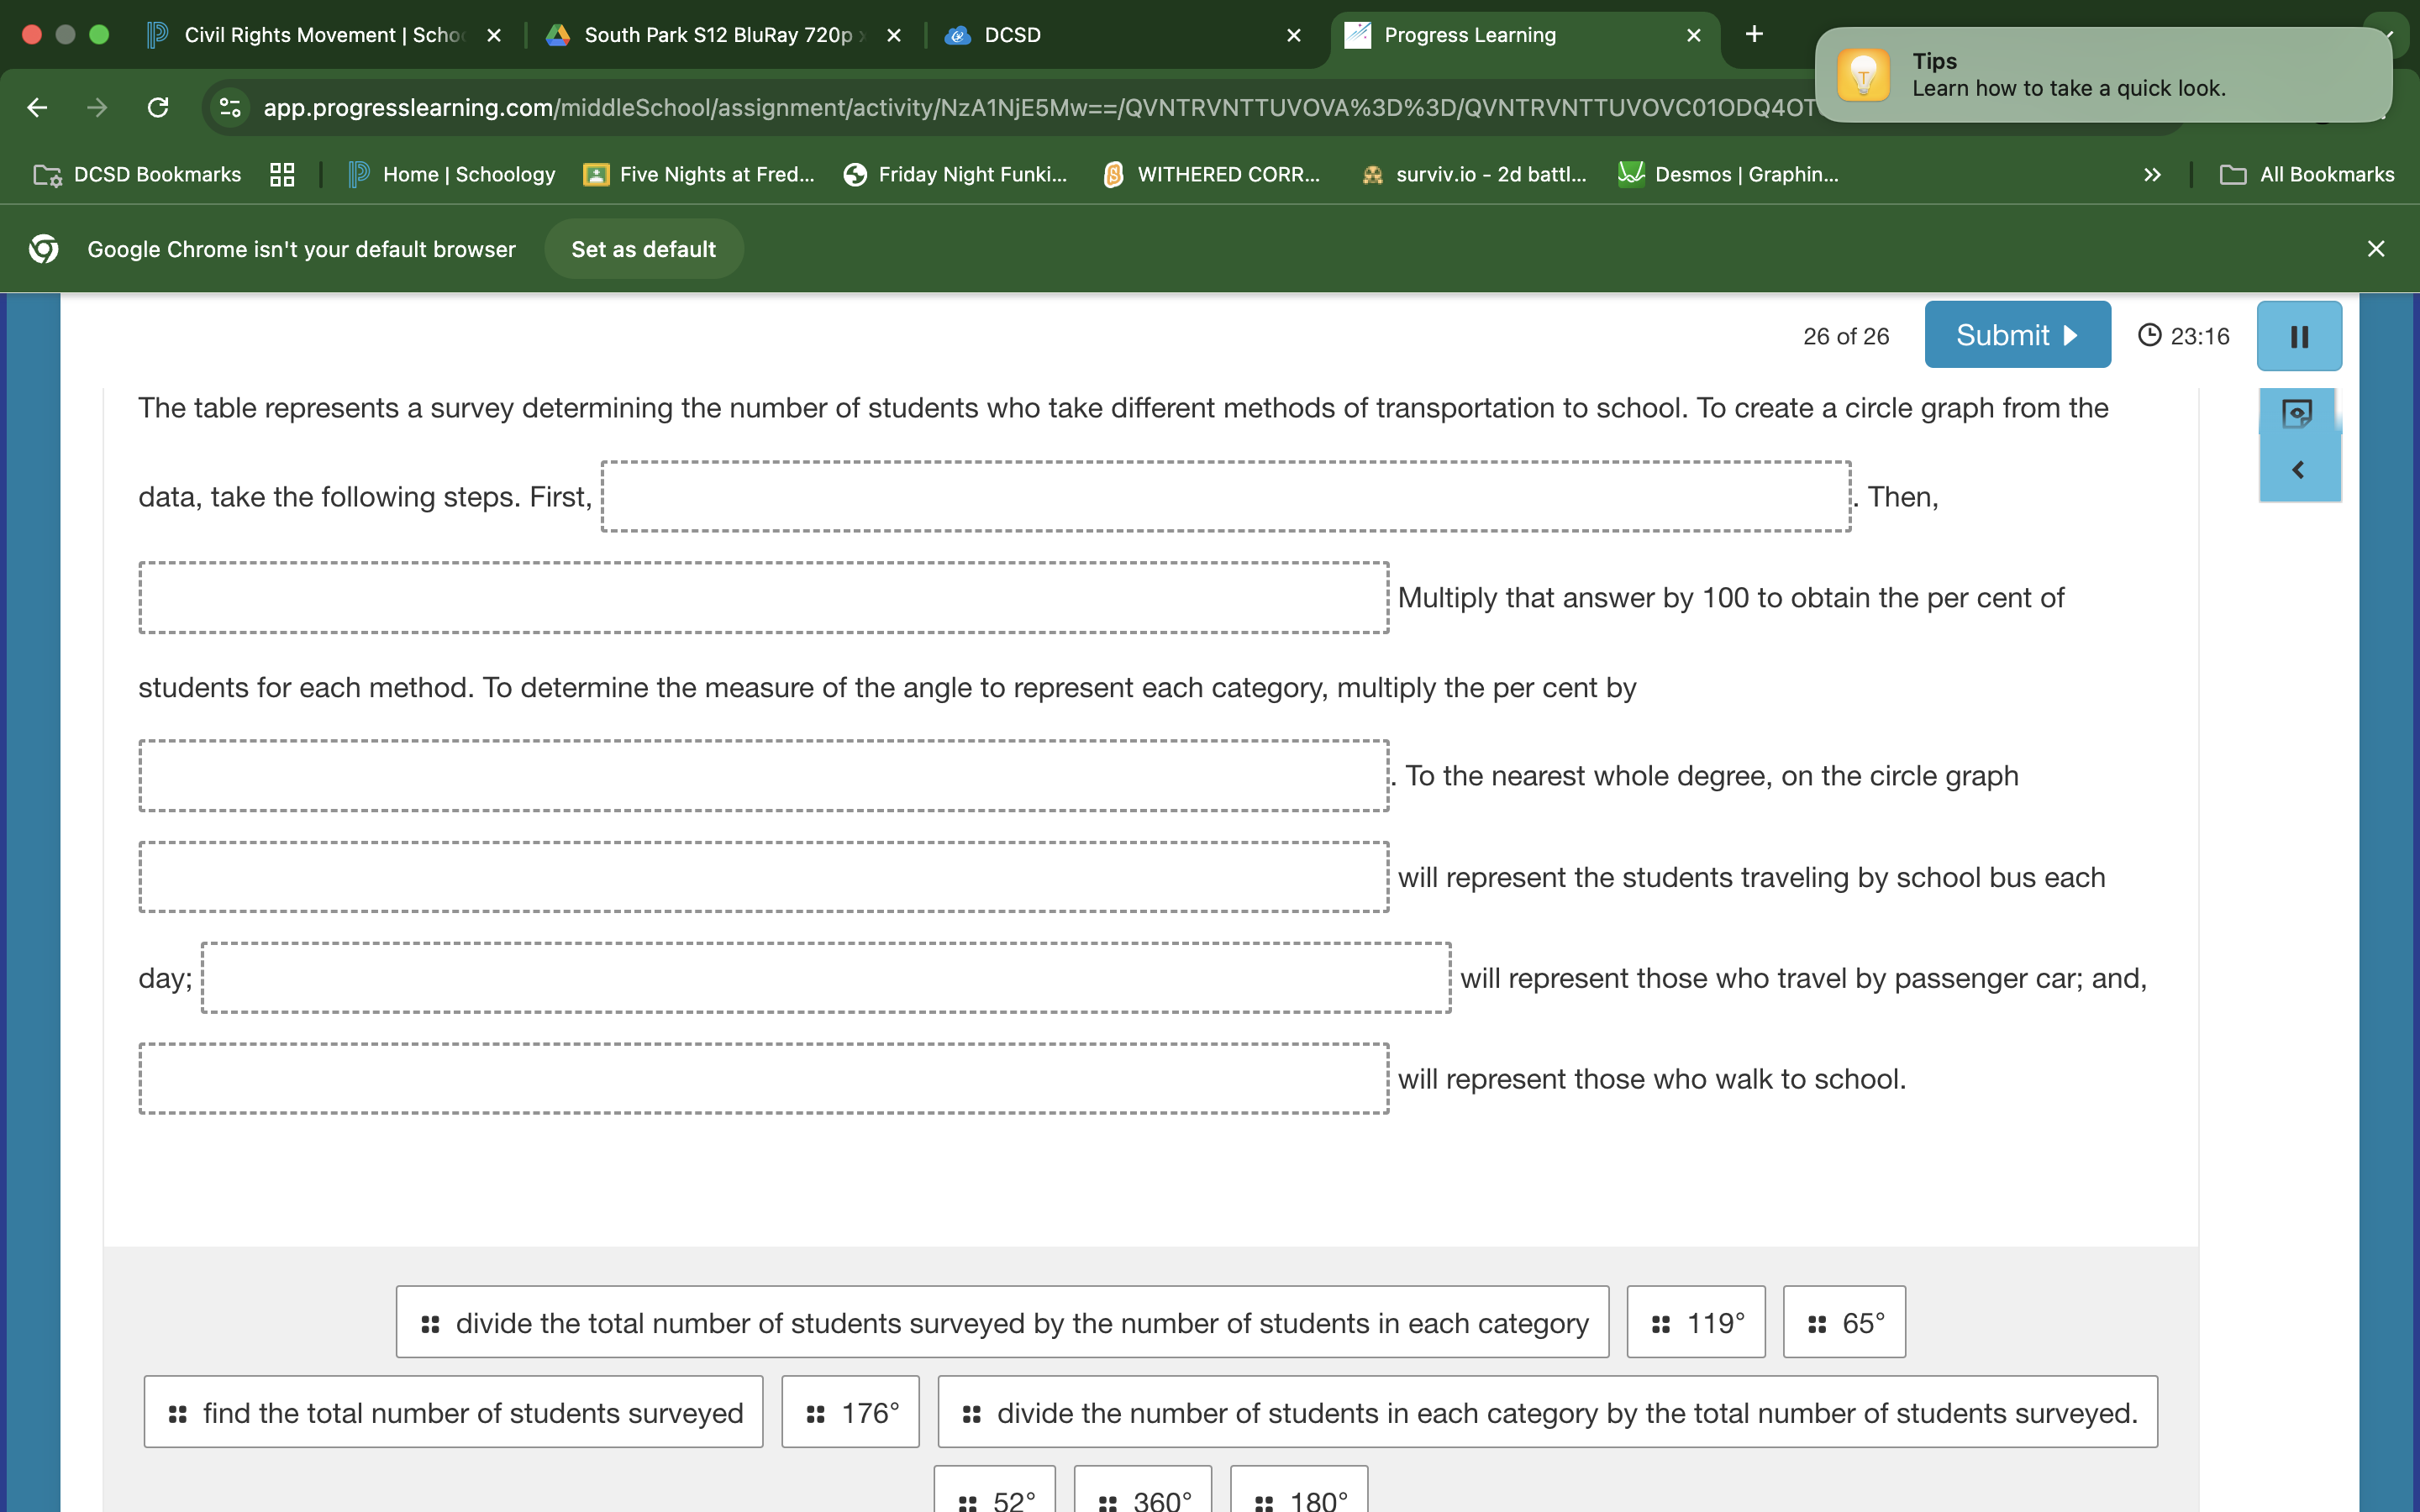2420x1512 pixels.
Task: Open All Bookmarks folder
Action: (2307, 174)
